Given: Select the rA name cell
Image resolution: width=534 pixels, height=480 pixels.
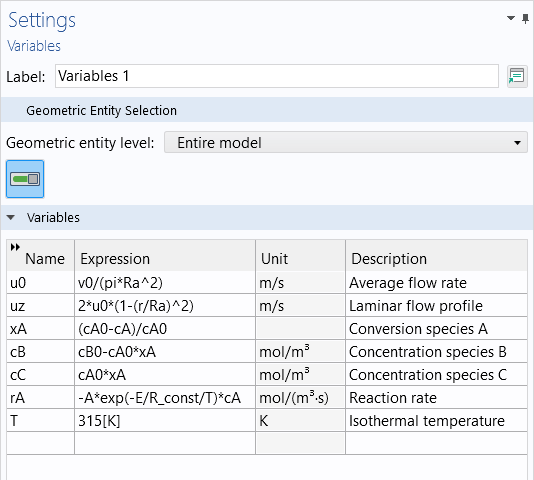Looking at the screenshot, I should coord(41,398).
